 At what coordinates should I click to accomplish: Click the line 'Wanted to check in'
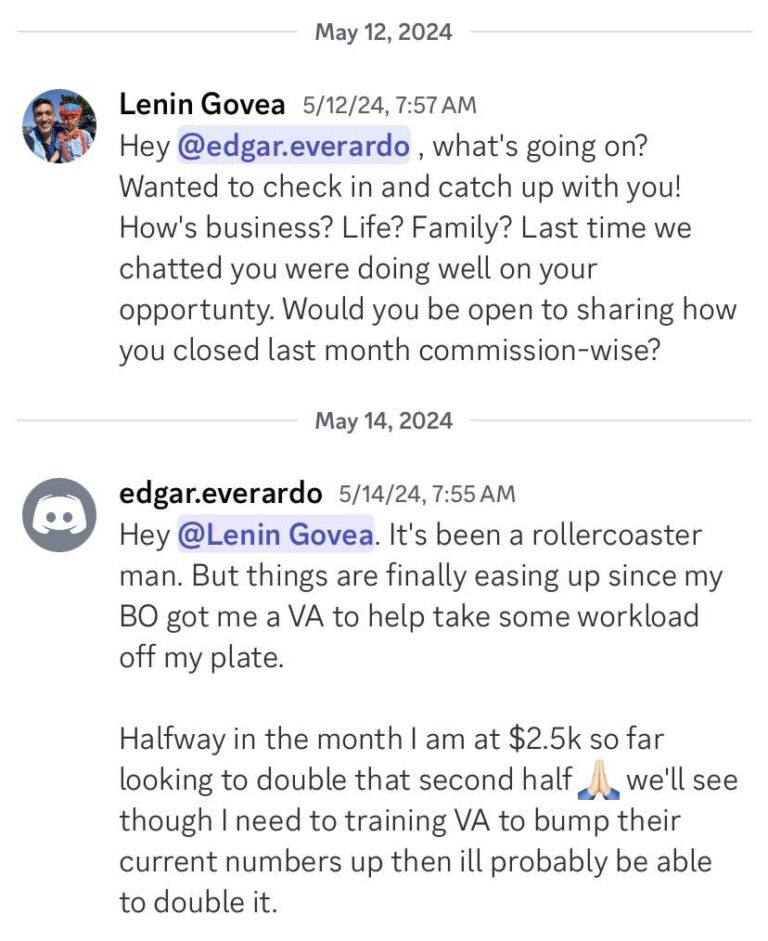pyautogui.click(x=400, y=187)
